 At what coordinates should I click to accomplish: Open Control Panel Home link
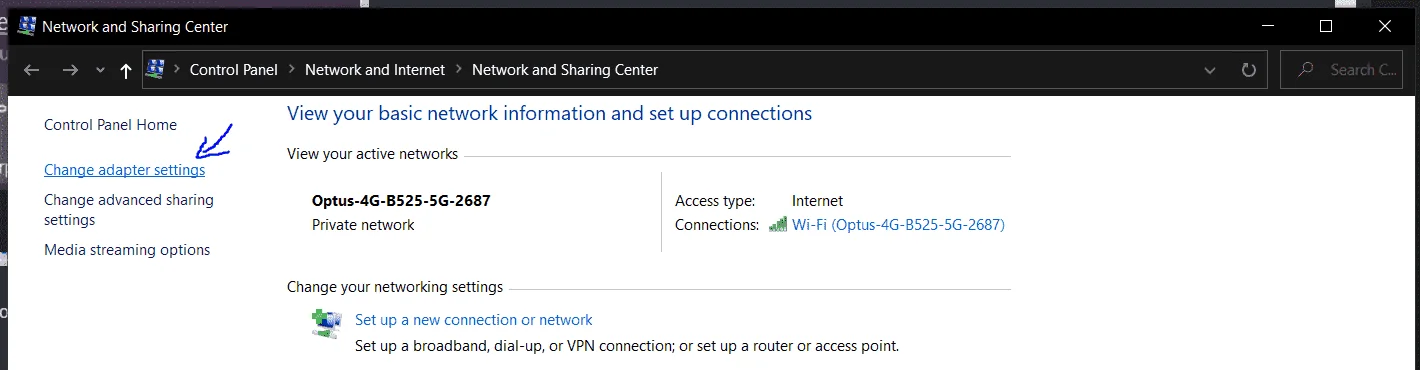[x=110, y=125]
